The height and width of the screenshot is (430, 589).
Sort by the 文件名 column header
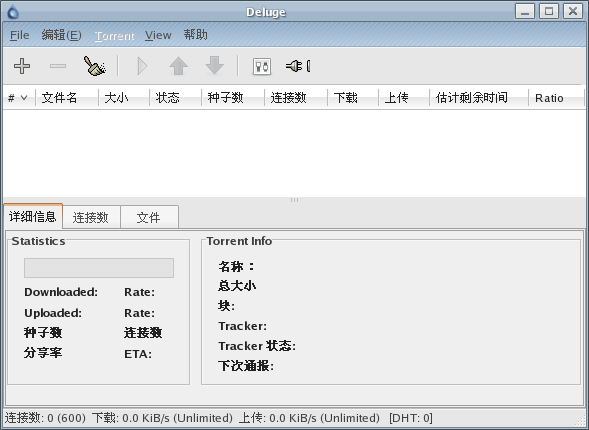(x=67, y=98)
